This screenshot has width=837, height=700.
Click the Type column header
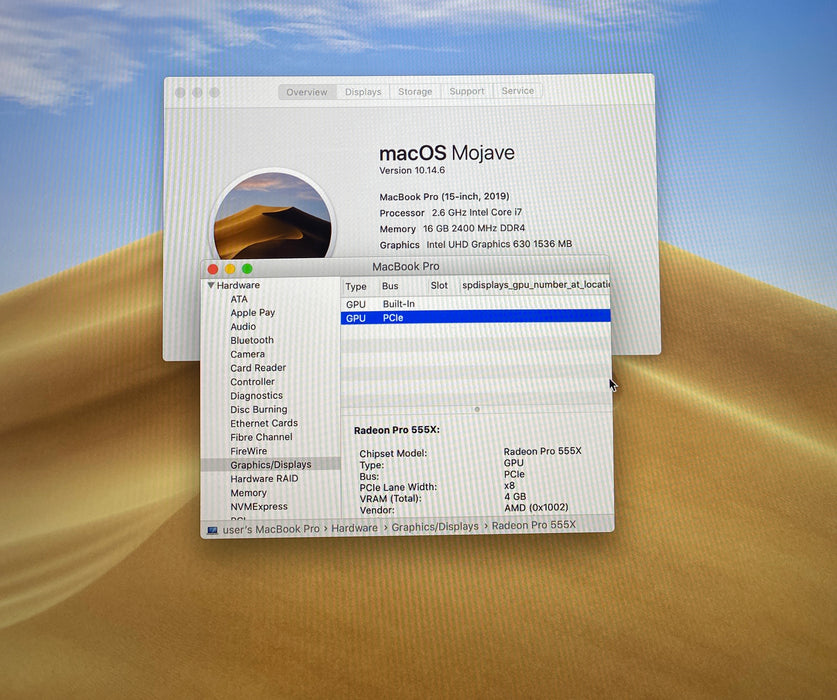click(x=356, y=286)
